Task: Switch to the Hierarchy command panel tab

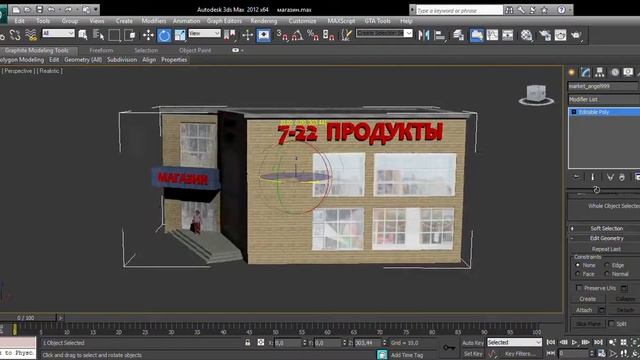Action: tap(600, 73)
